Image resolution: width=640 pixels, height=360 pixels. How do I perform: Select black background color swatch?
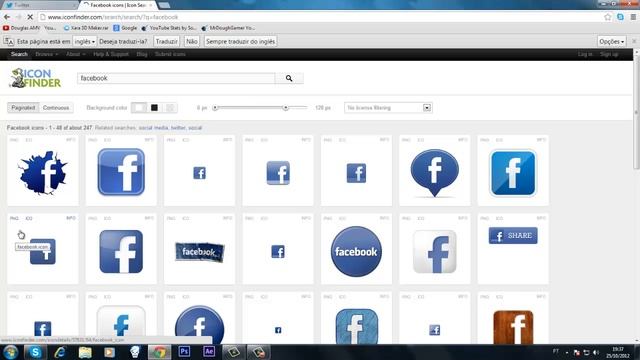click(154, 108)
